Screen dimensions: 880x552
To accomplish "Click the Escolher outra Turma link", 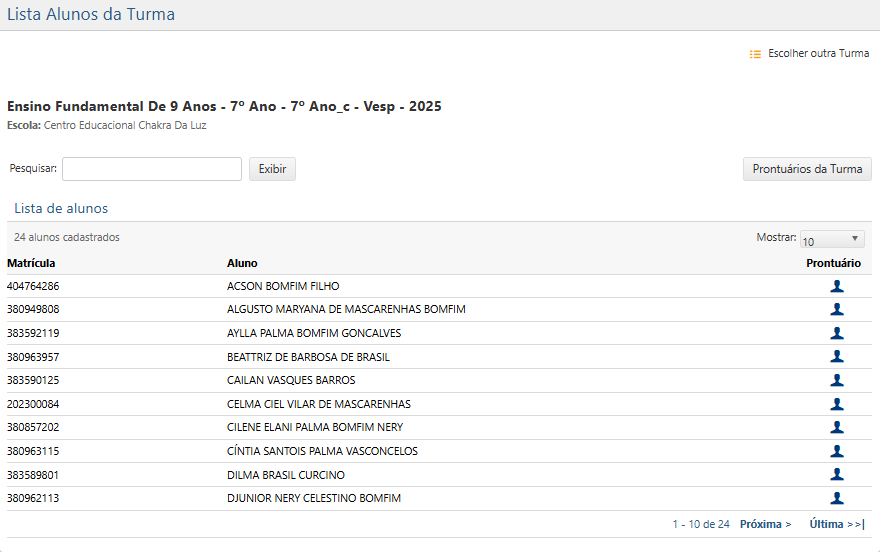I will pos(818,54).
